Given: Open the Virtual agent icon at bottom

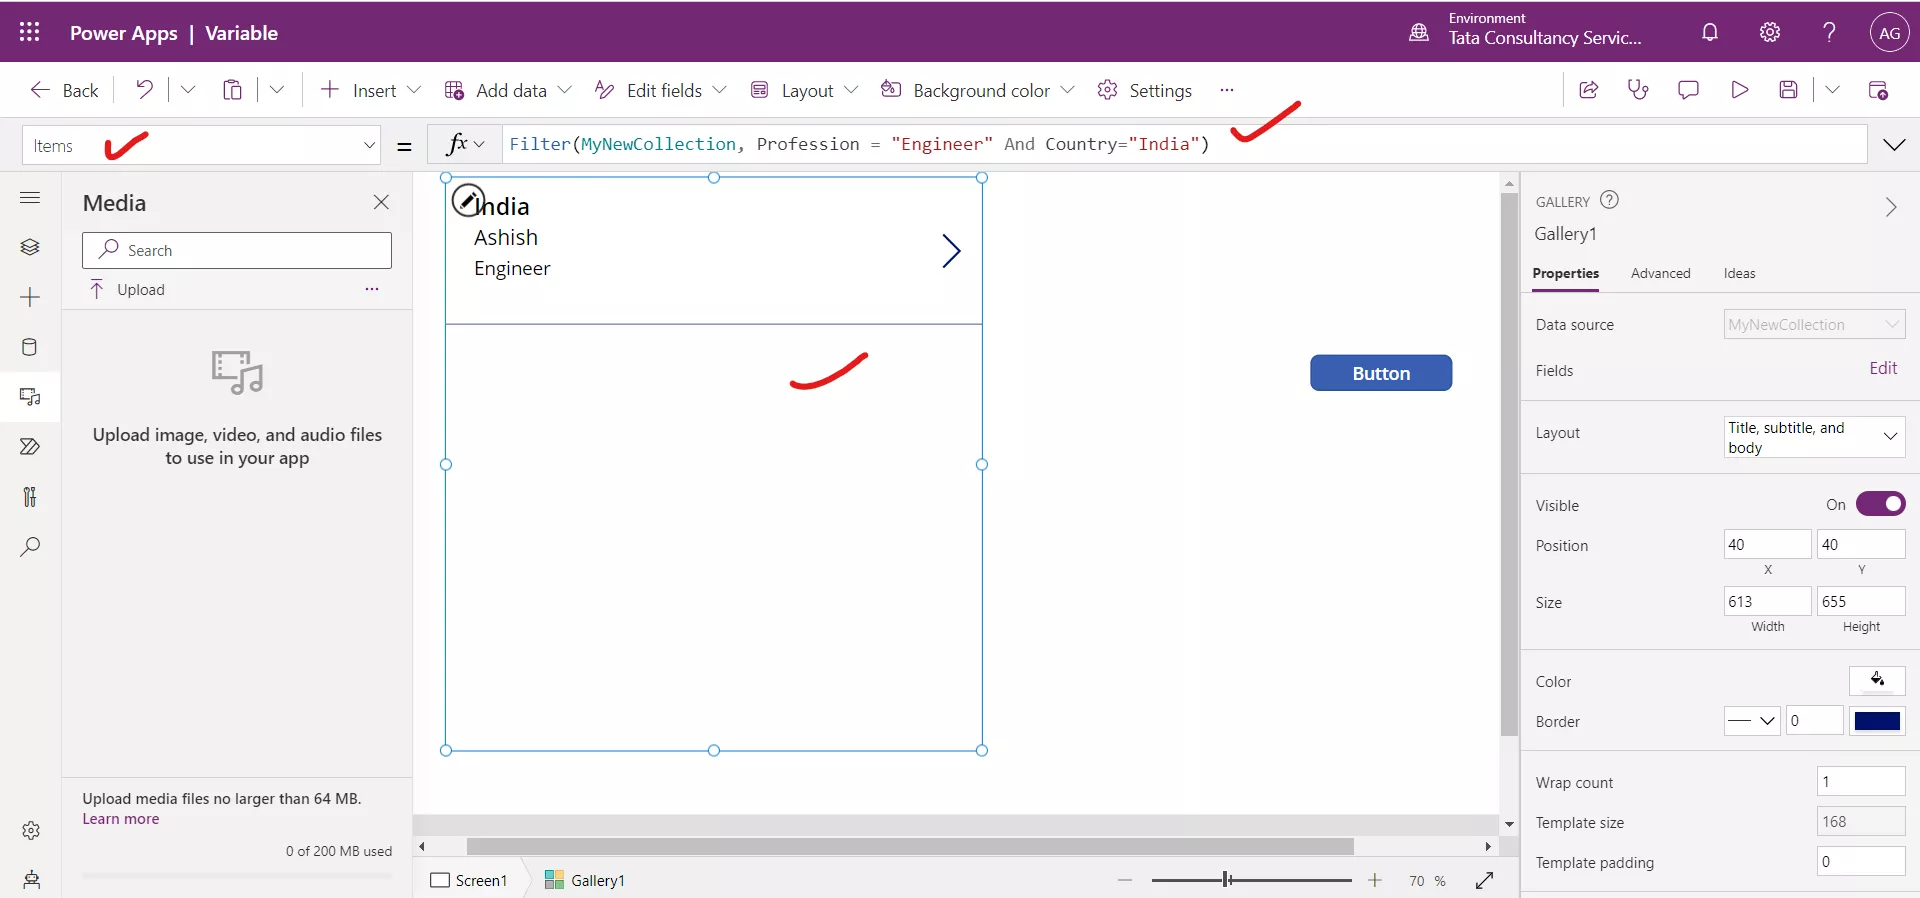Looking at the screenshot, I should tap(31, 880).
